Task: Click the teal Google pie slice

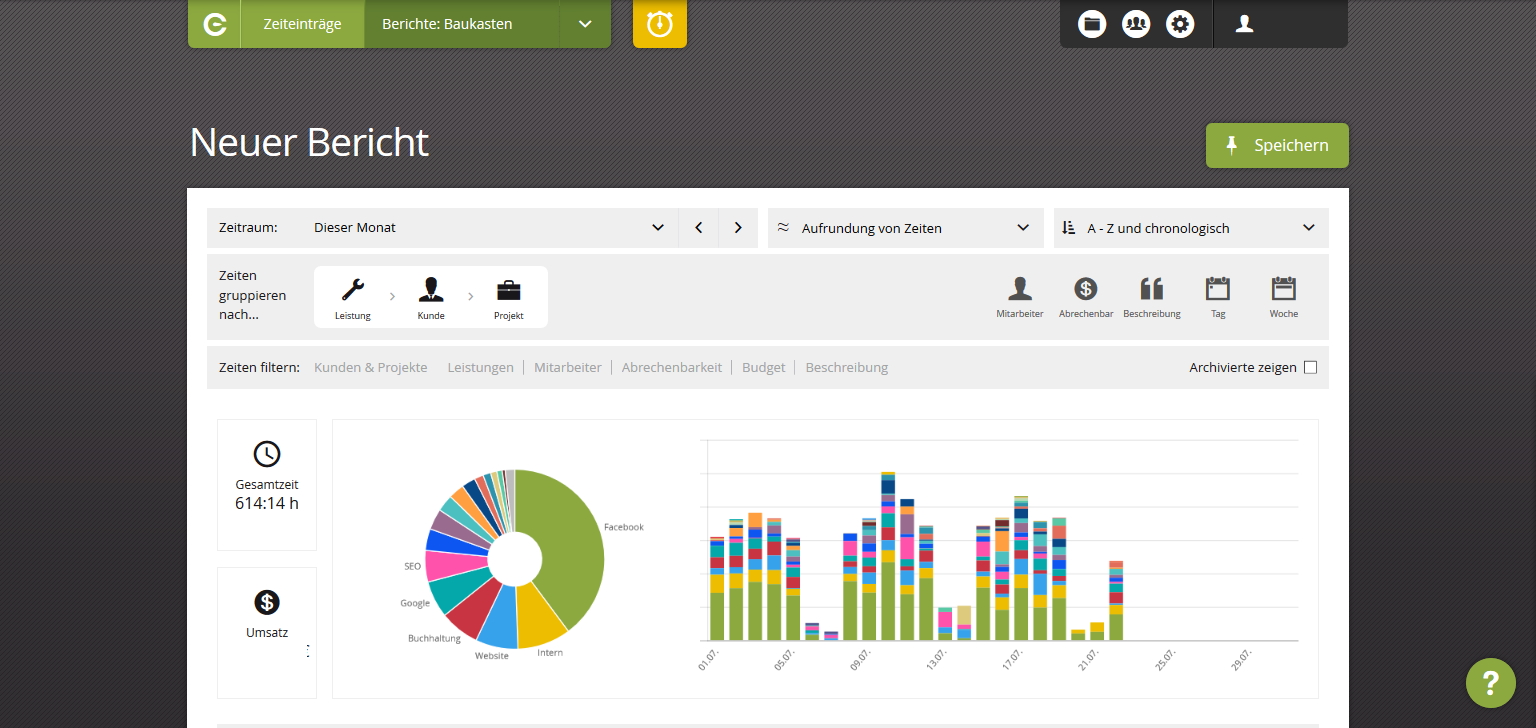Action: 456,589
